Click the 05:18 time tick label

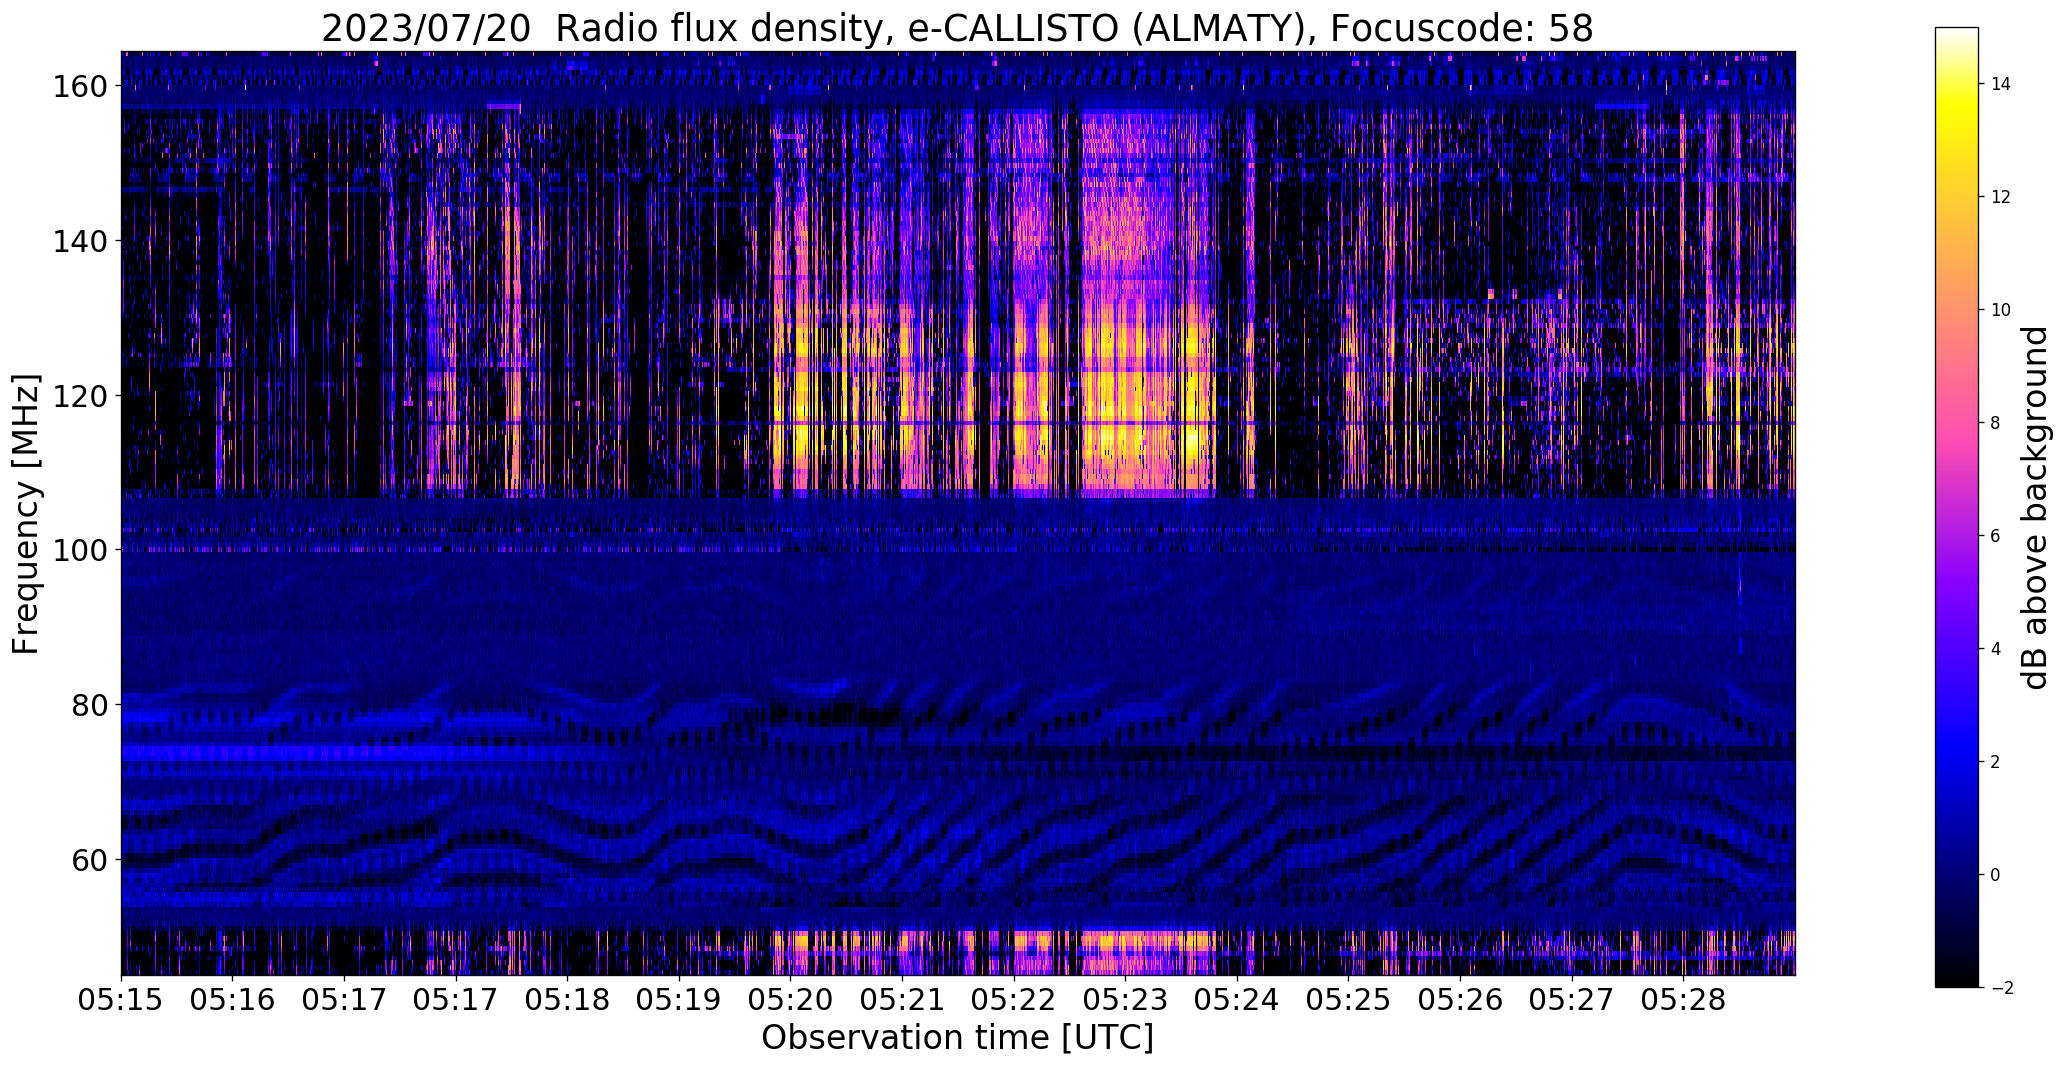568,1000
